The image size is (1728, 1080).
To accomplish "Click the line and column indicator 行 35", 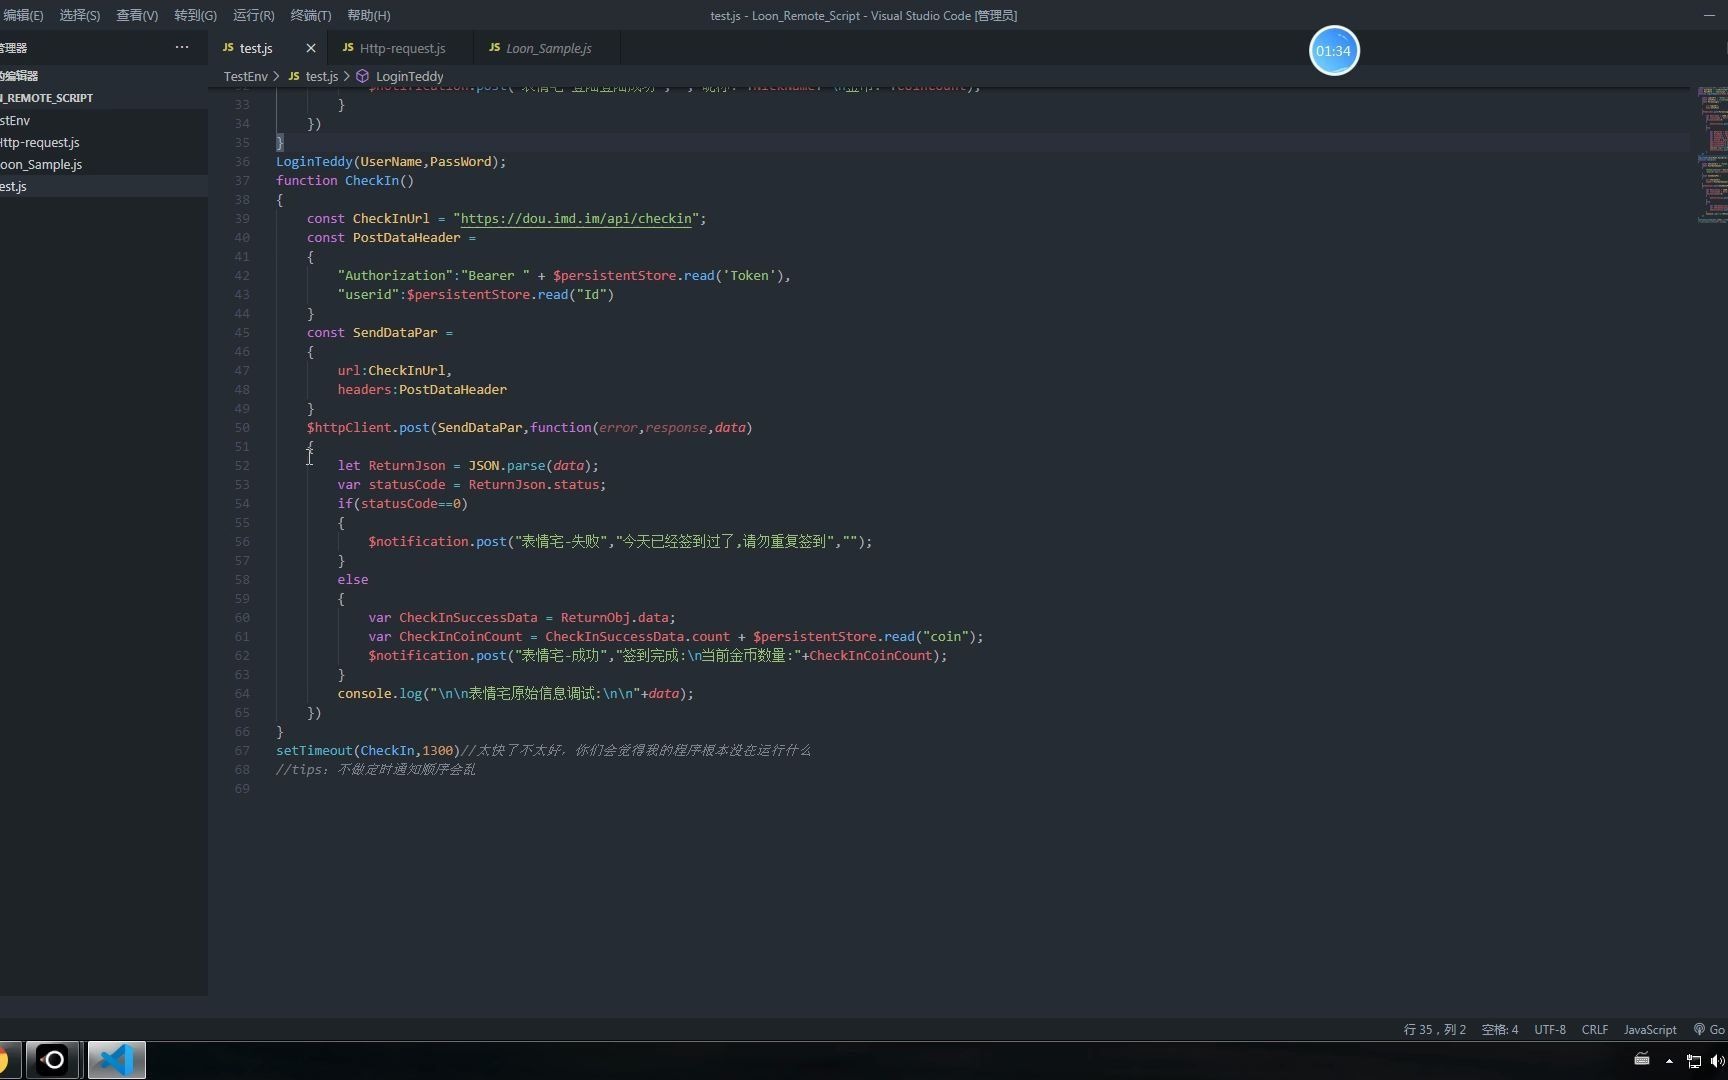I will [x=1434, y=1029].
